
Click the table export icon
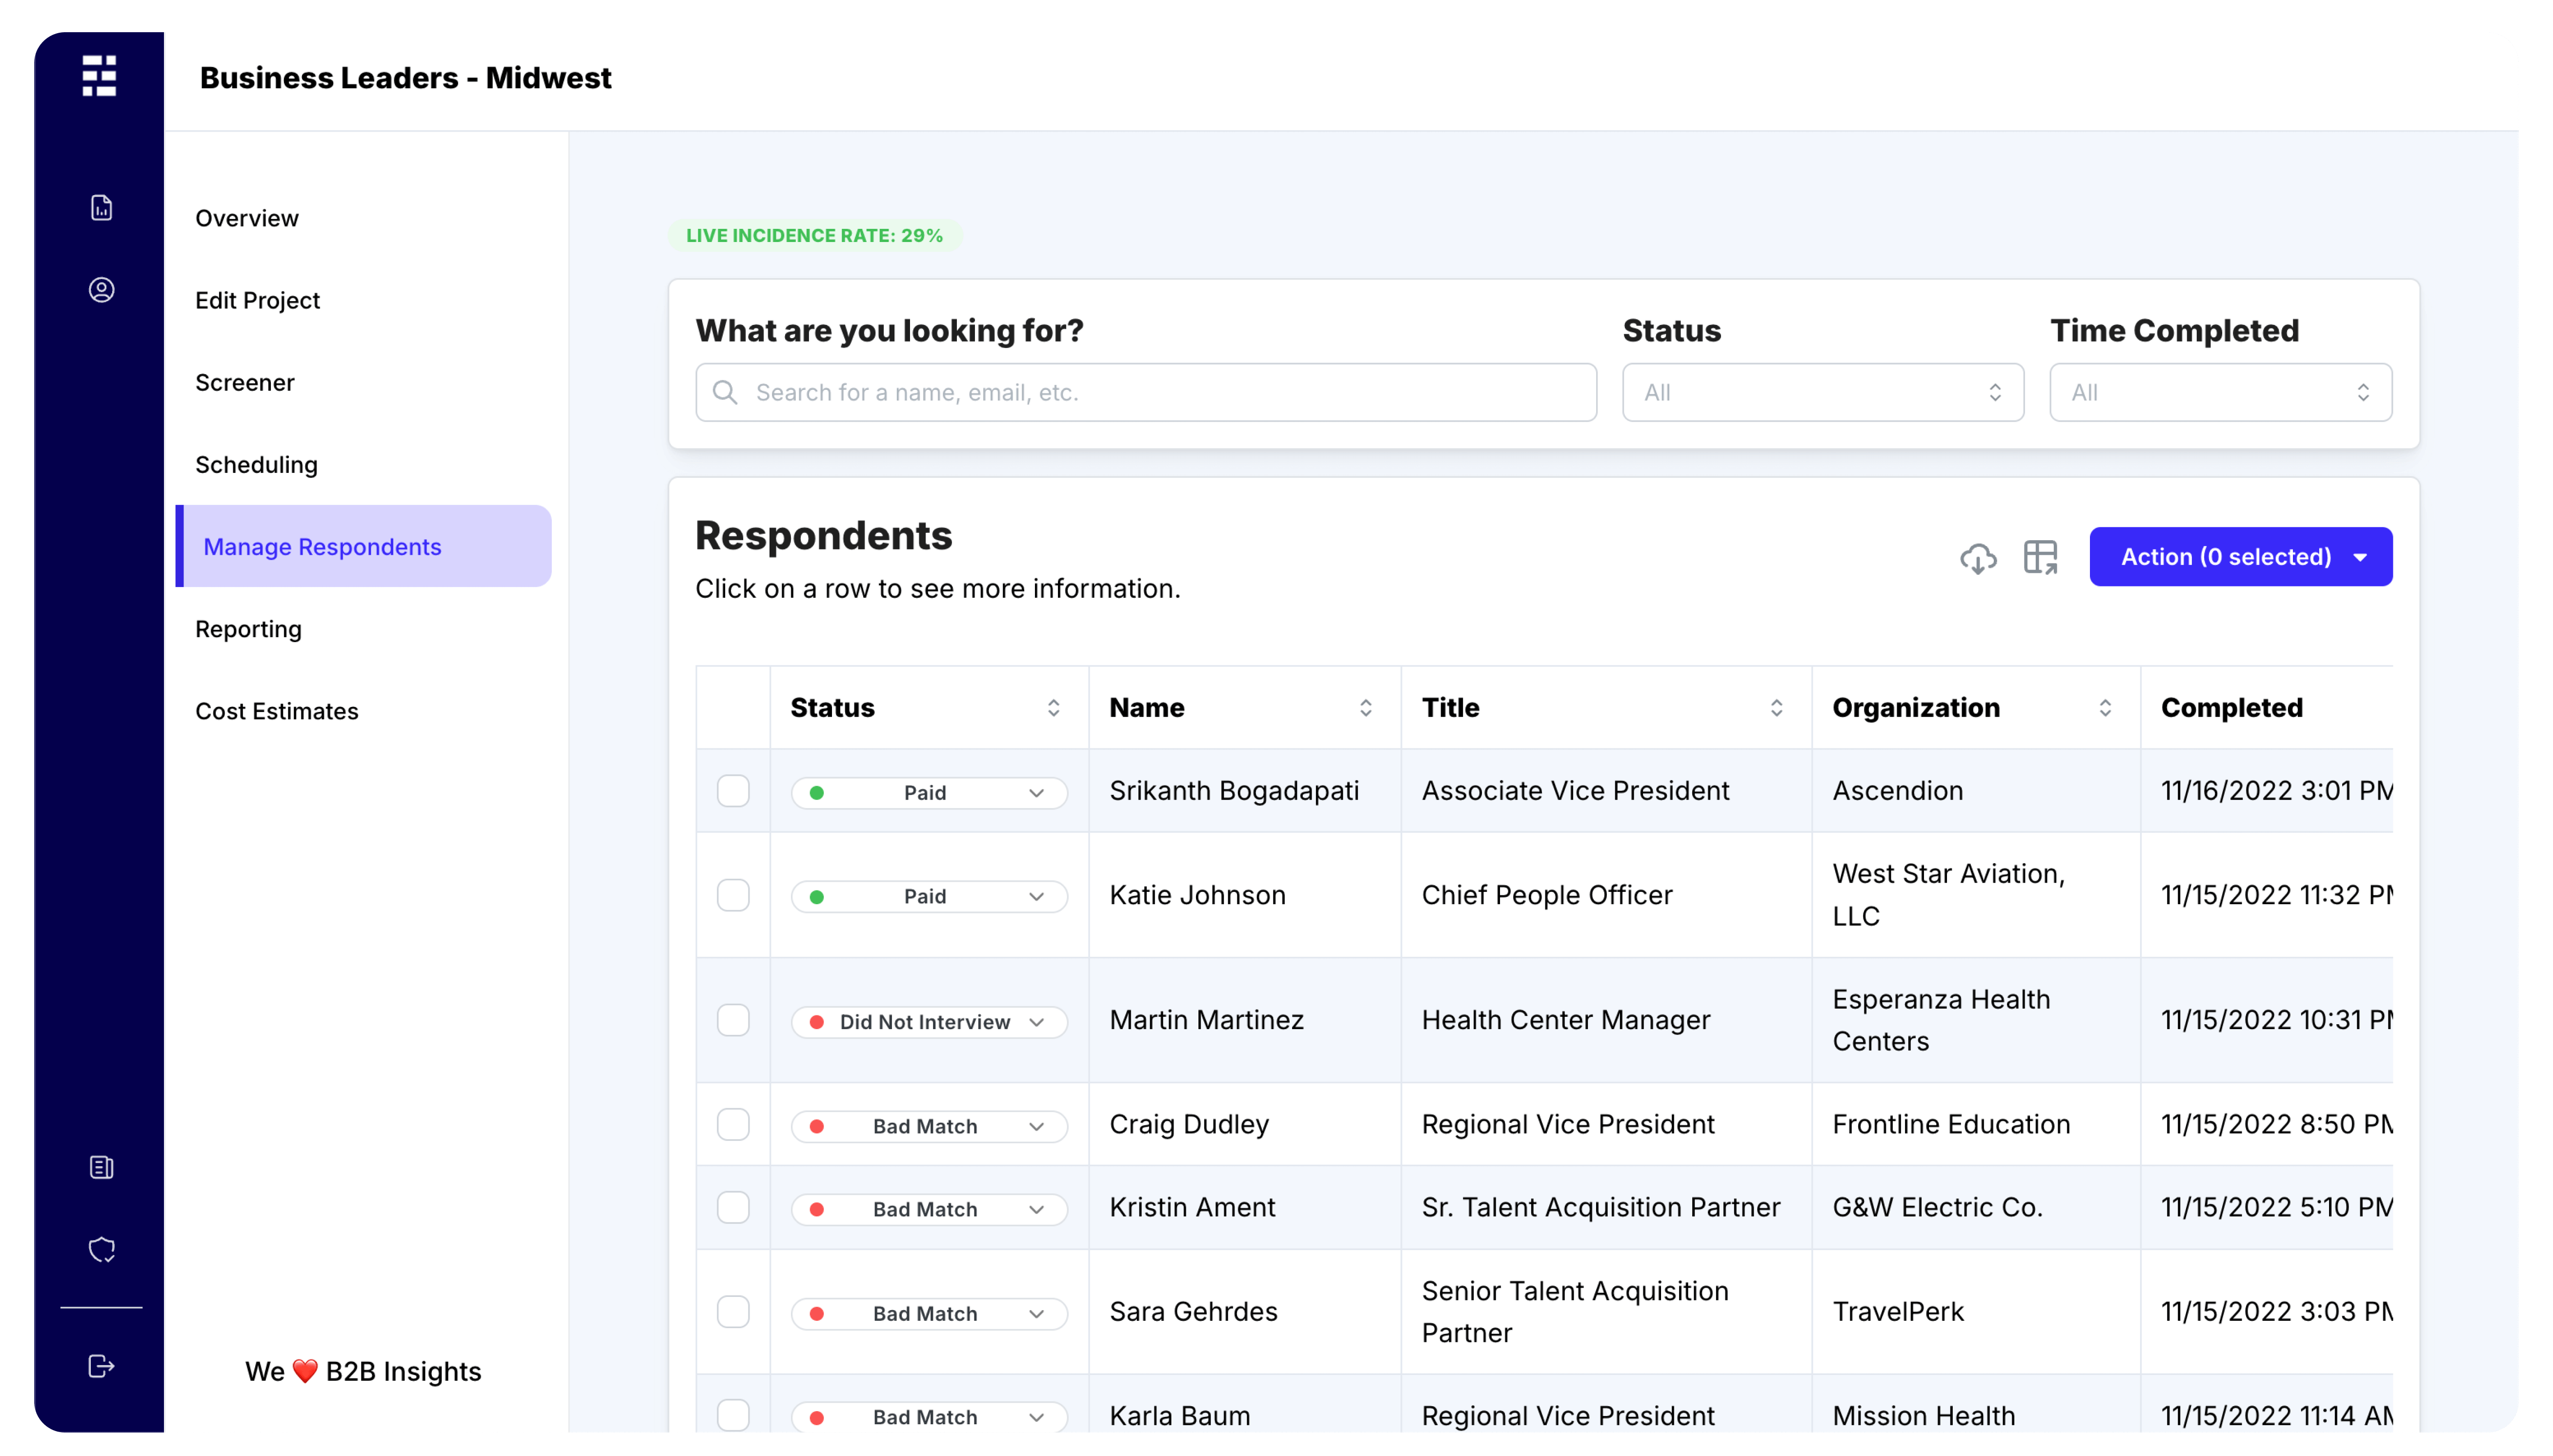(x=2040, y=557)
